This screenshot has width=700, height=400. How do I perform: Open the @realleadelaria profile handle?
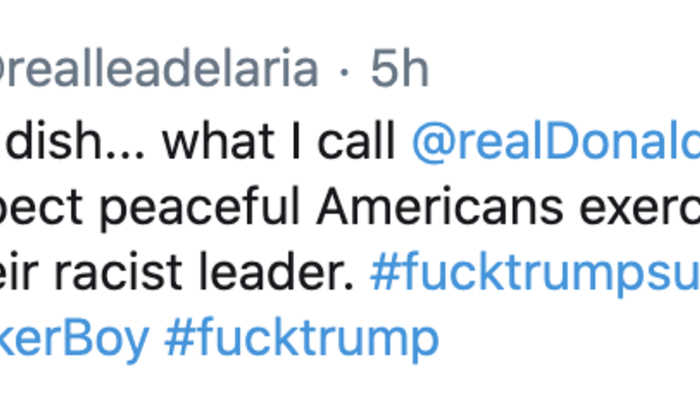coord(160,71)
